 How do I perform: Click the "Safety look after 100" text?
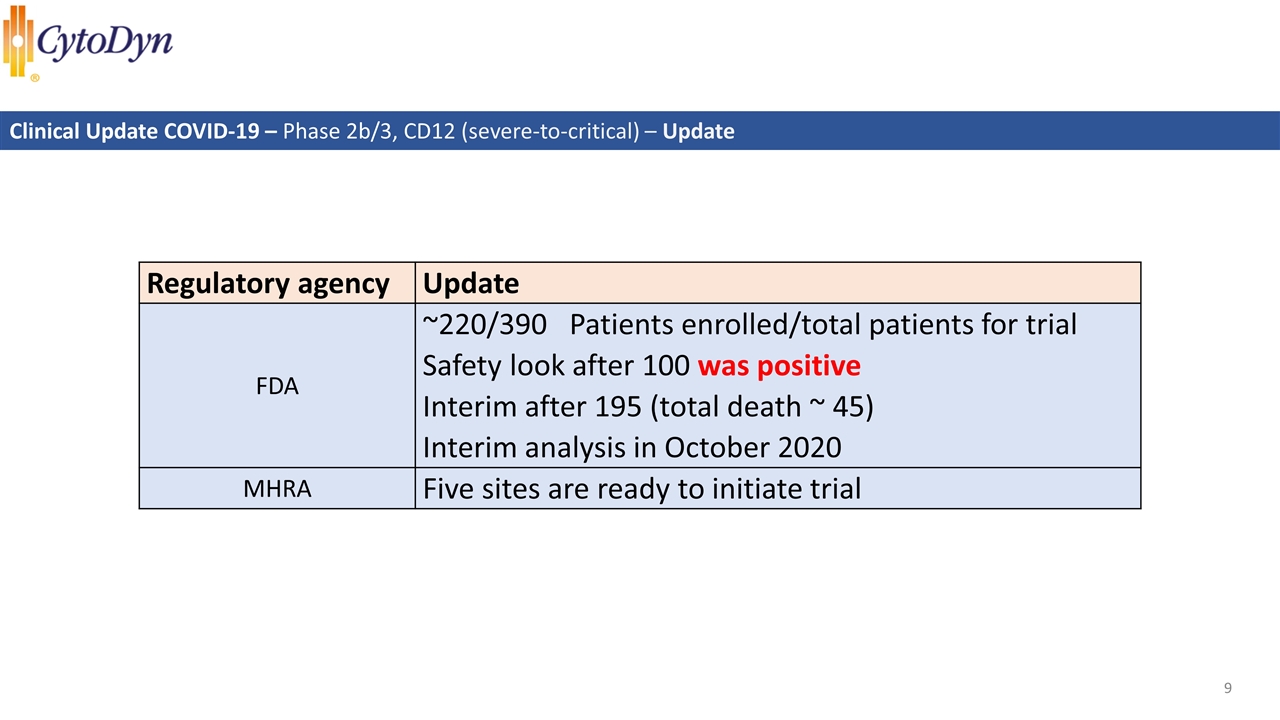pos(556,367)
